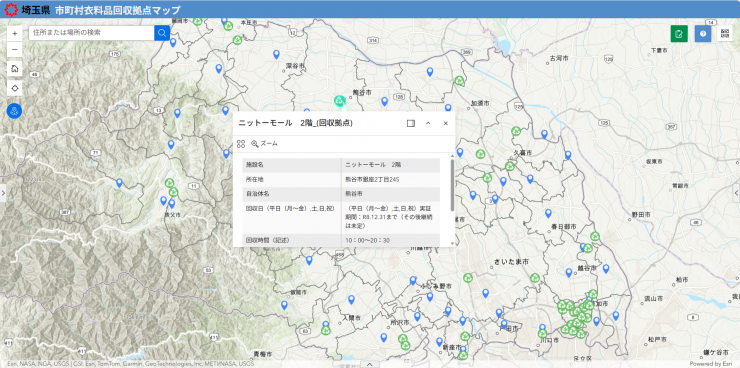740x368 pixels.
Task: Click the 柏市 map label
Action: (681, 280)
